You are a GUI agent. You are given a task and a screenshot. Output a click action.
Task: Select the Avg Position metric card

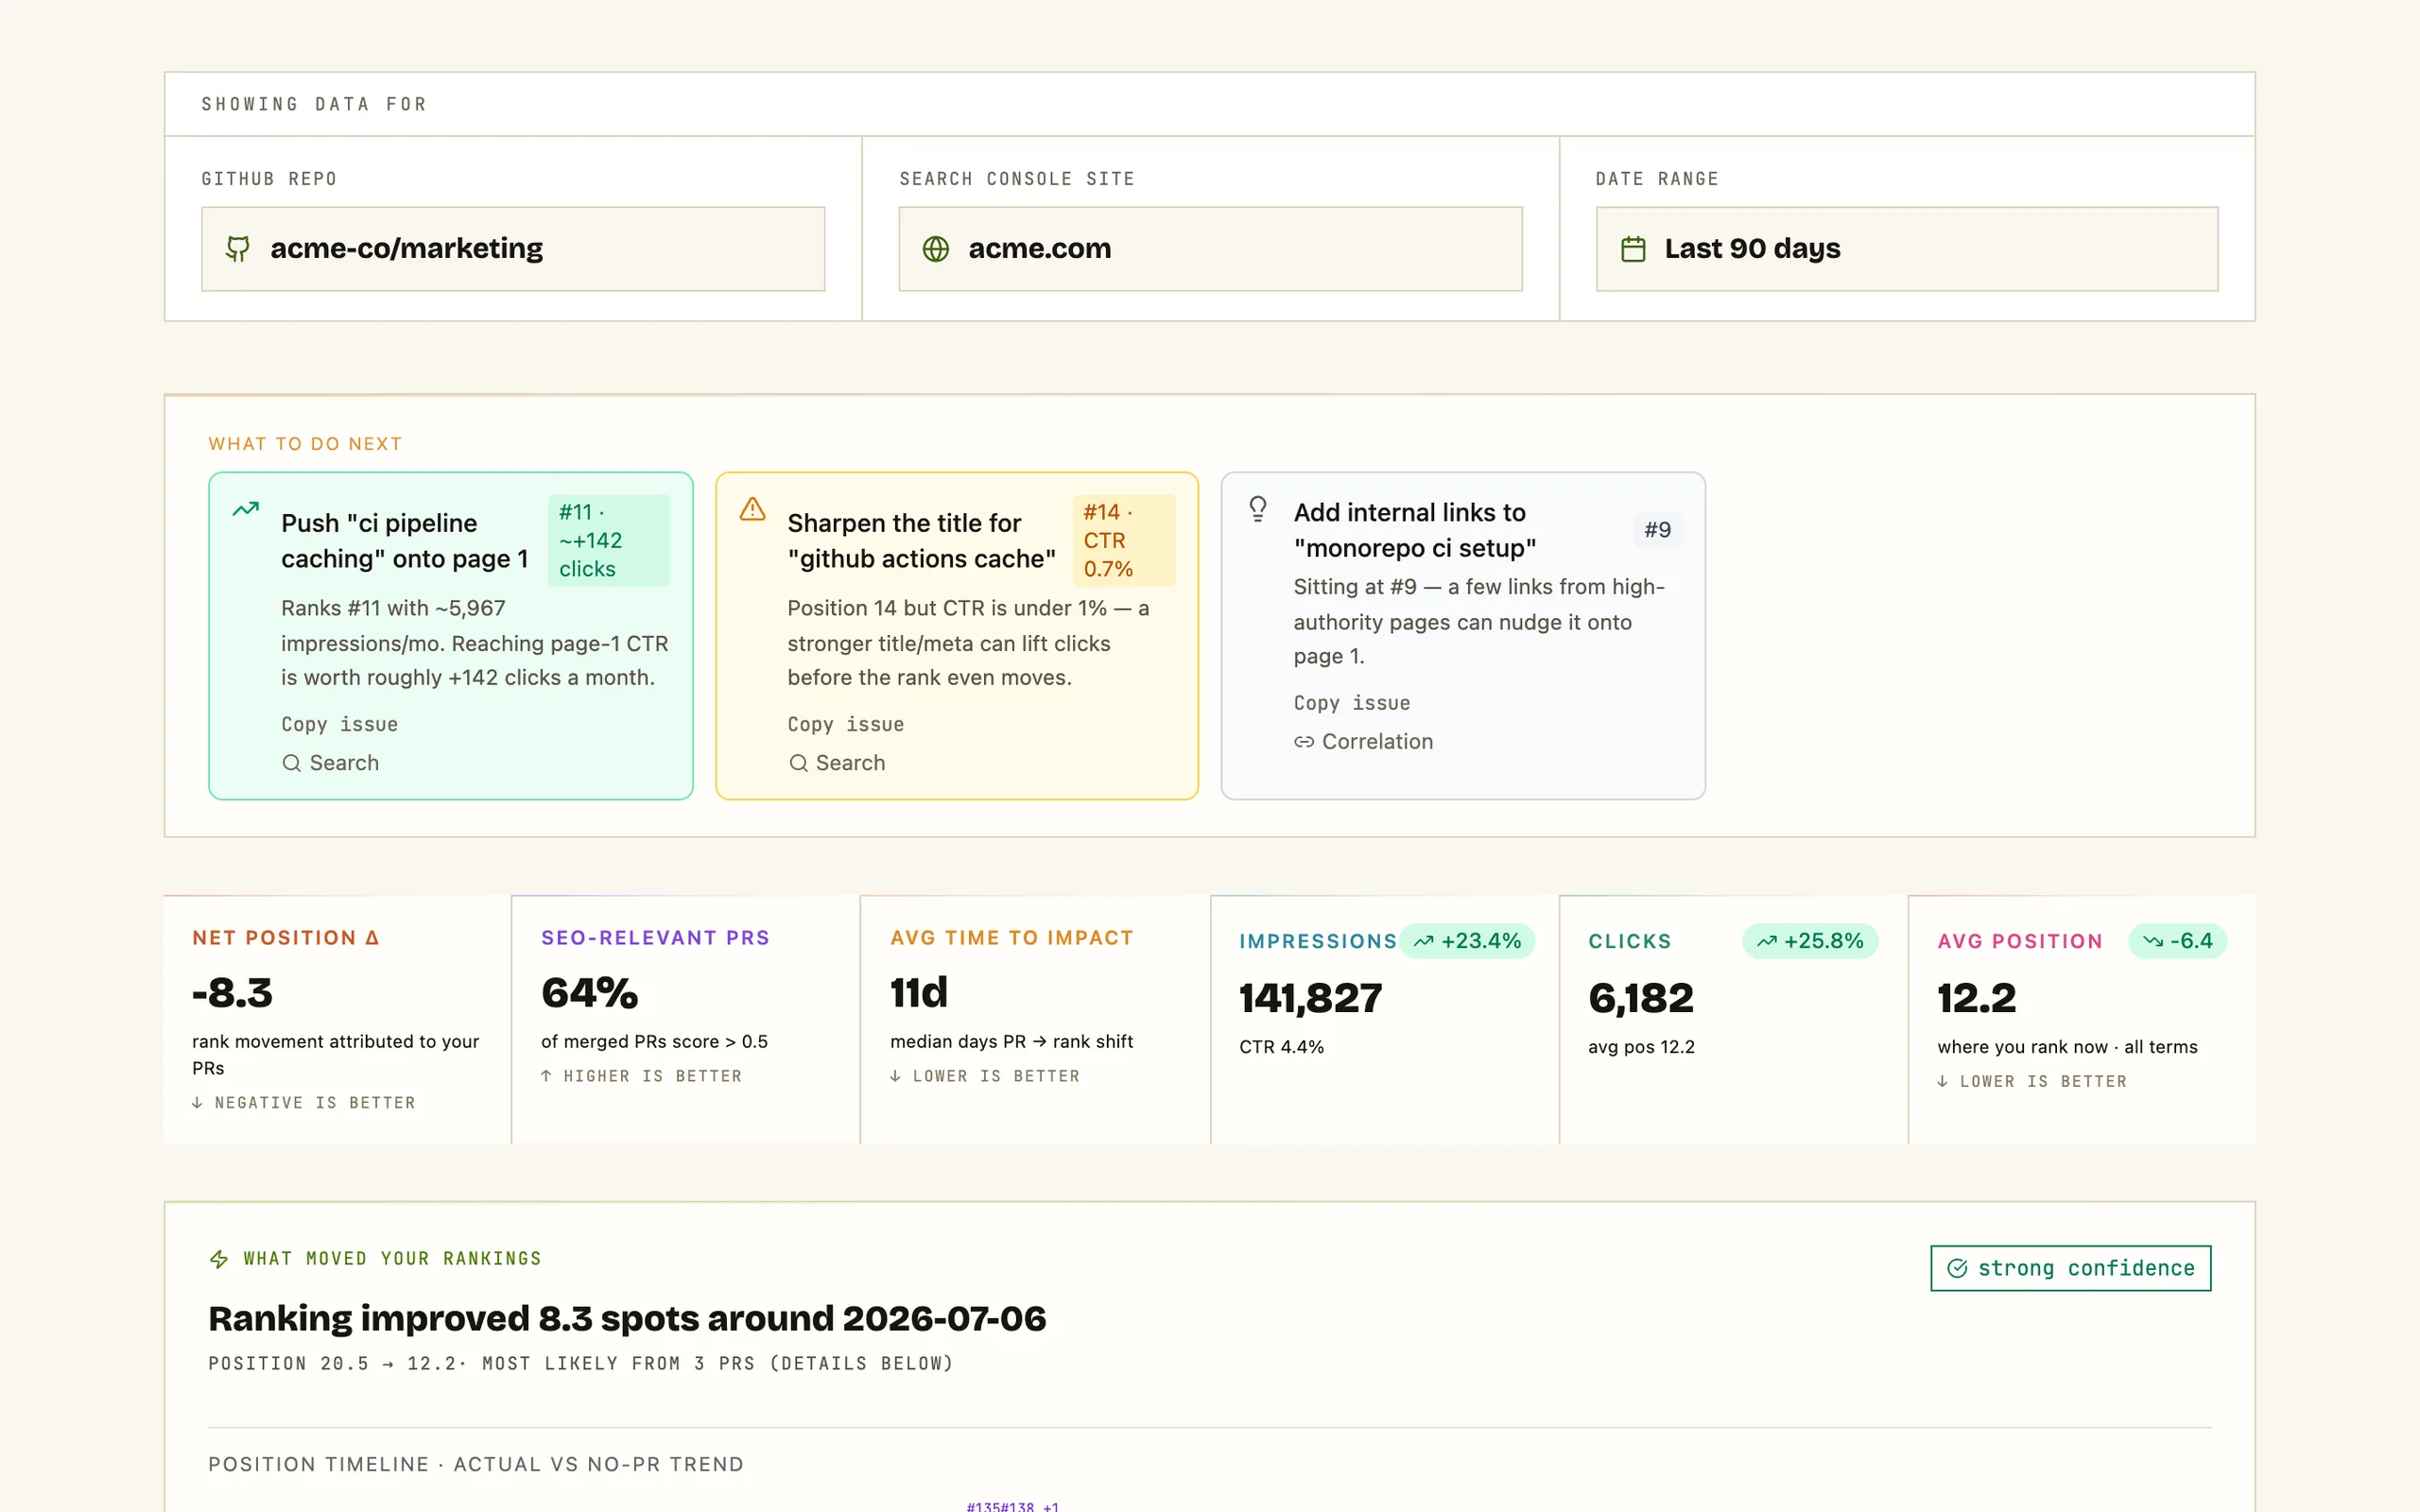[2082, 1019]
